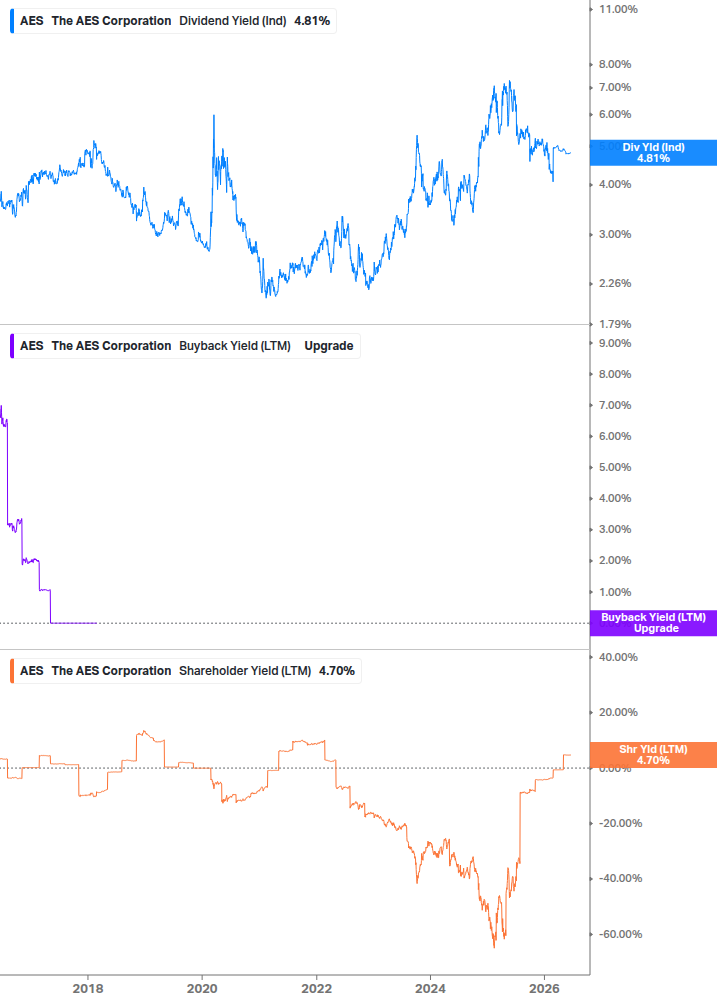Click the 4.81% value in the dividend legend

click(312, 21)
